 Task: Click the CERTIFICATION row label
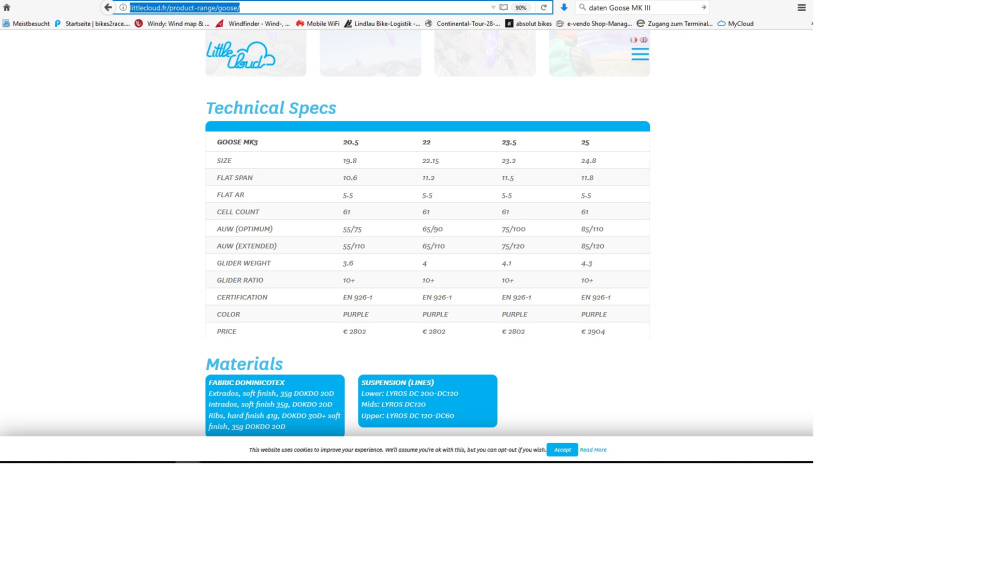pyautogui.click(x=242, y=297)
